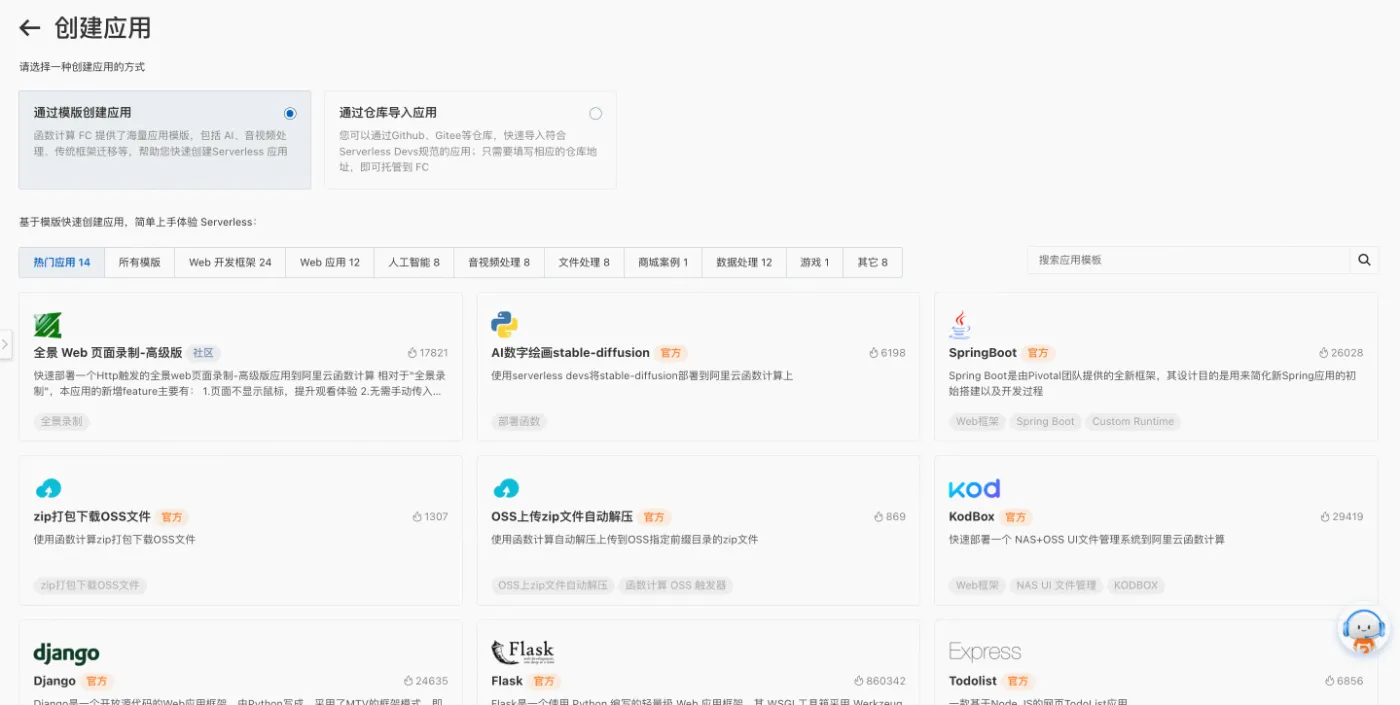Viewport: 1400px width, 705px height.
Task: Open the 文件处理 8 tab
Action: pos(584,263)
